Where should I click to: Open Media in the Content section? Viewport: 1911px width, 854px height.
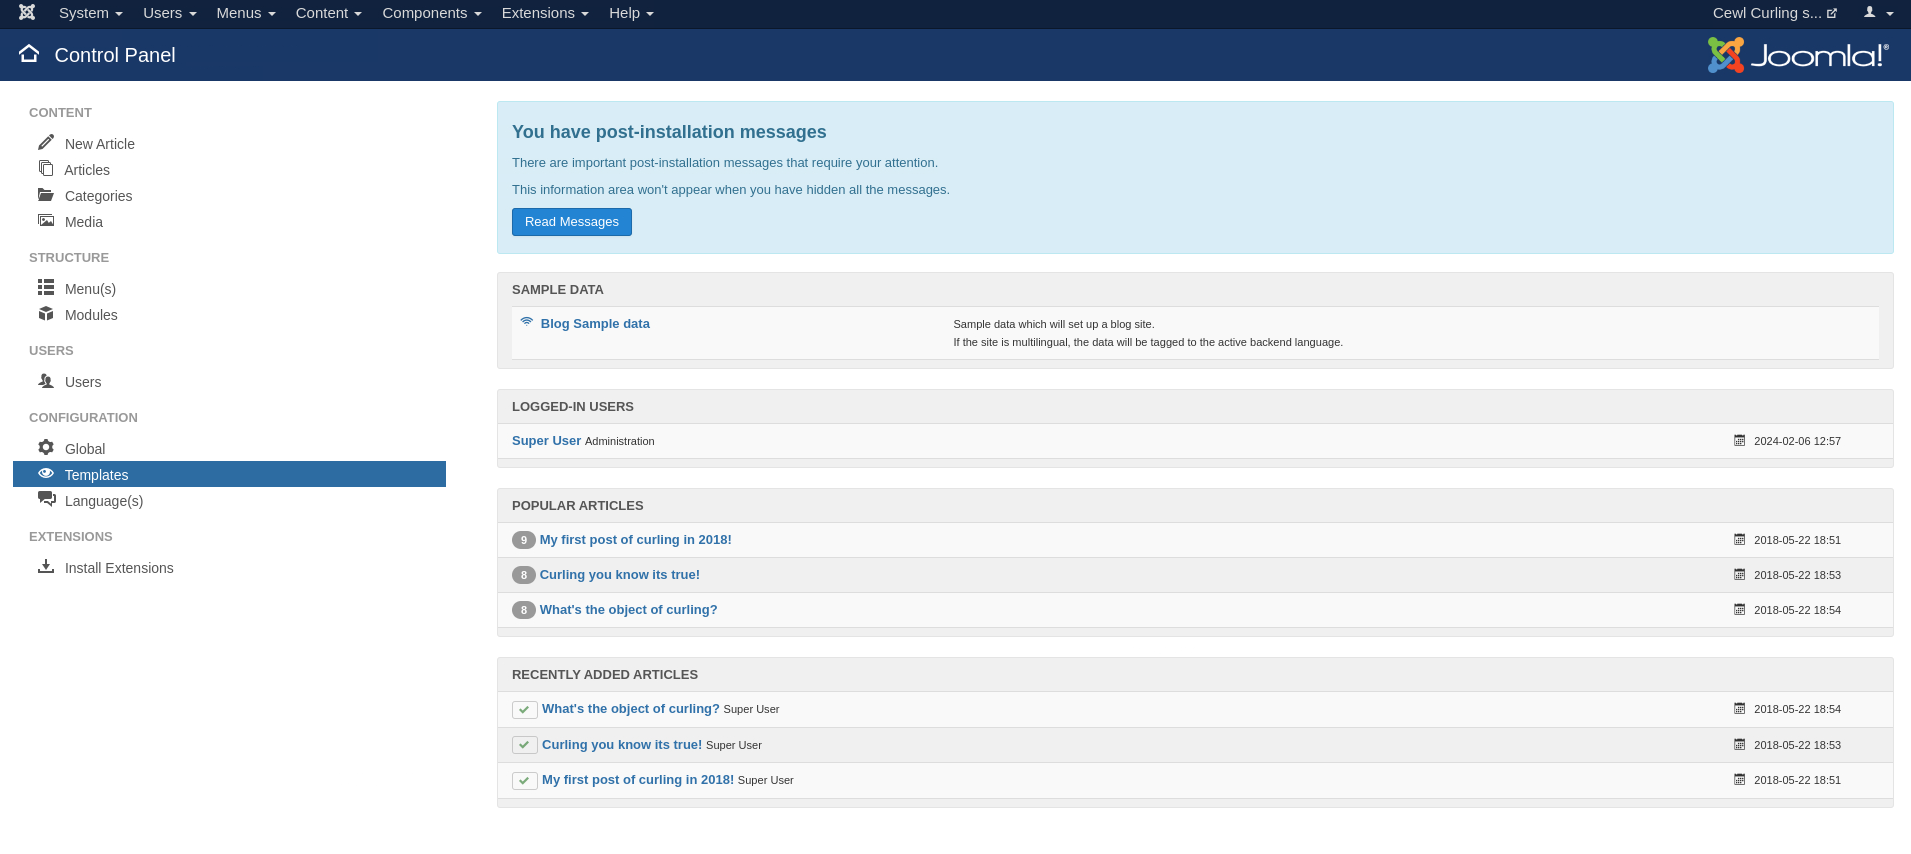pos(84,222)
